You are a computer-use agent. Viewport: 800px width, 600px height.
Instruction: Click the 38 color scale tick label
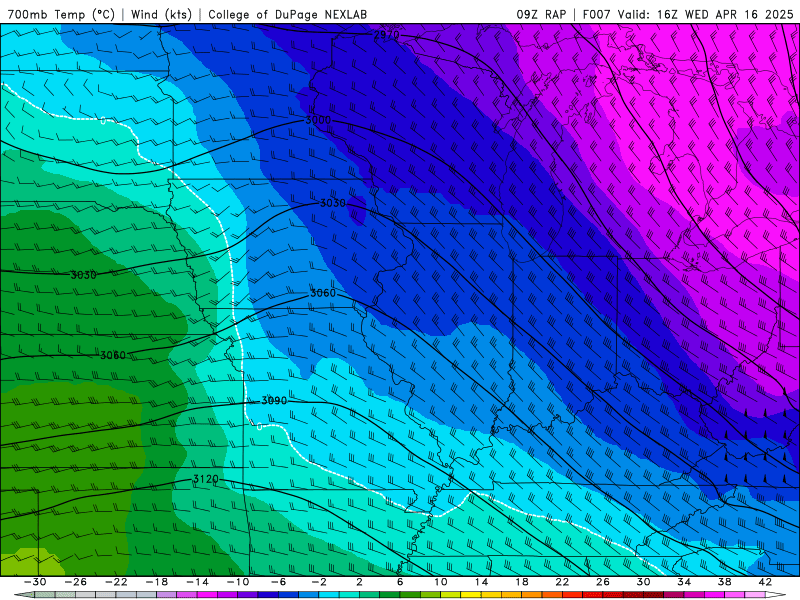click(724, 582)
